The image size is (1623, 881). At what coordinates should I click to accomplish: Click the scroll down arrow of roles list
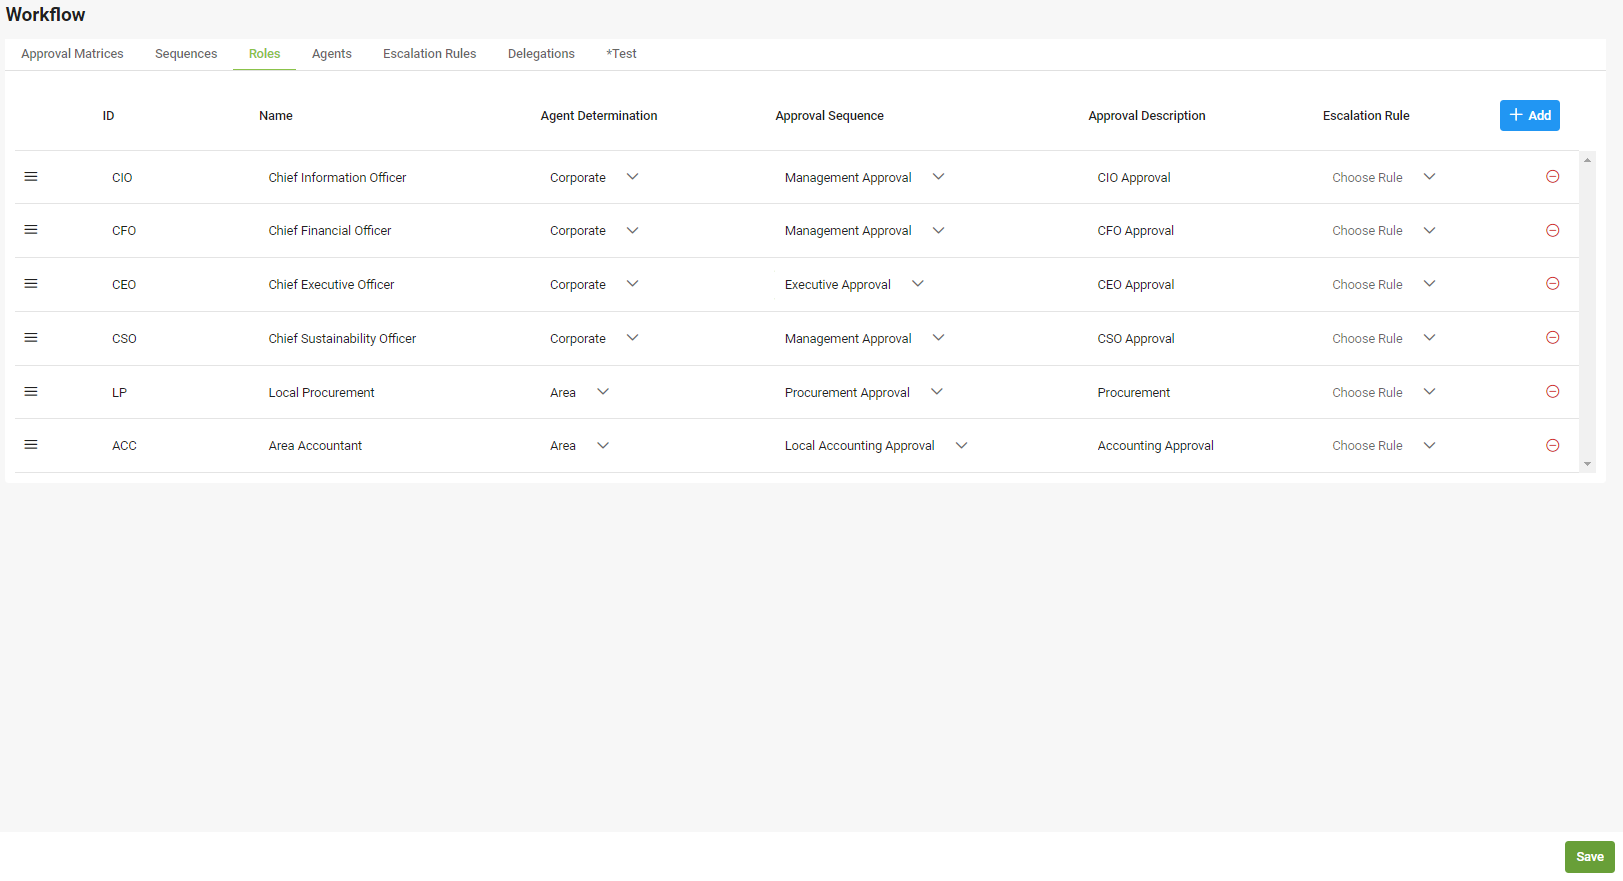tap(1587, 464)
